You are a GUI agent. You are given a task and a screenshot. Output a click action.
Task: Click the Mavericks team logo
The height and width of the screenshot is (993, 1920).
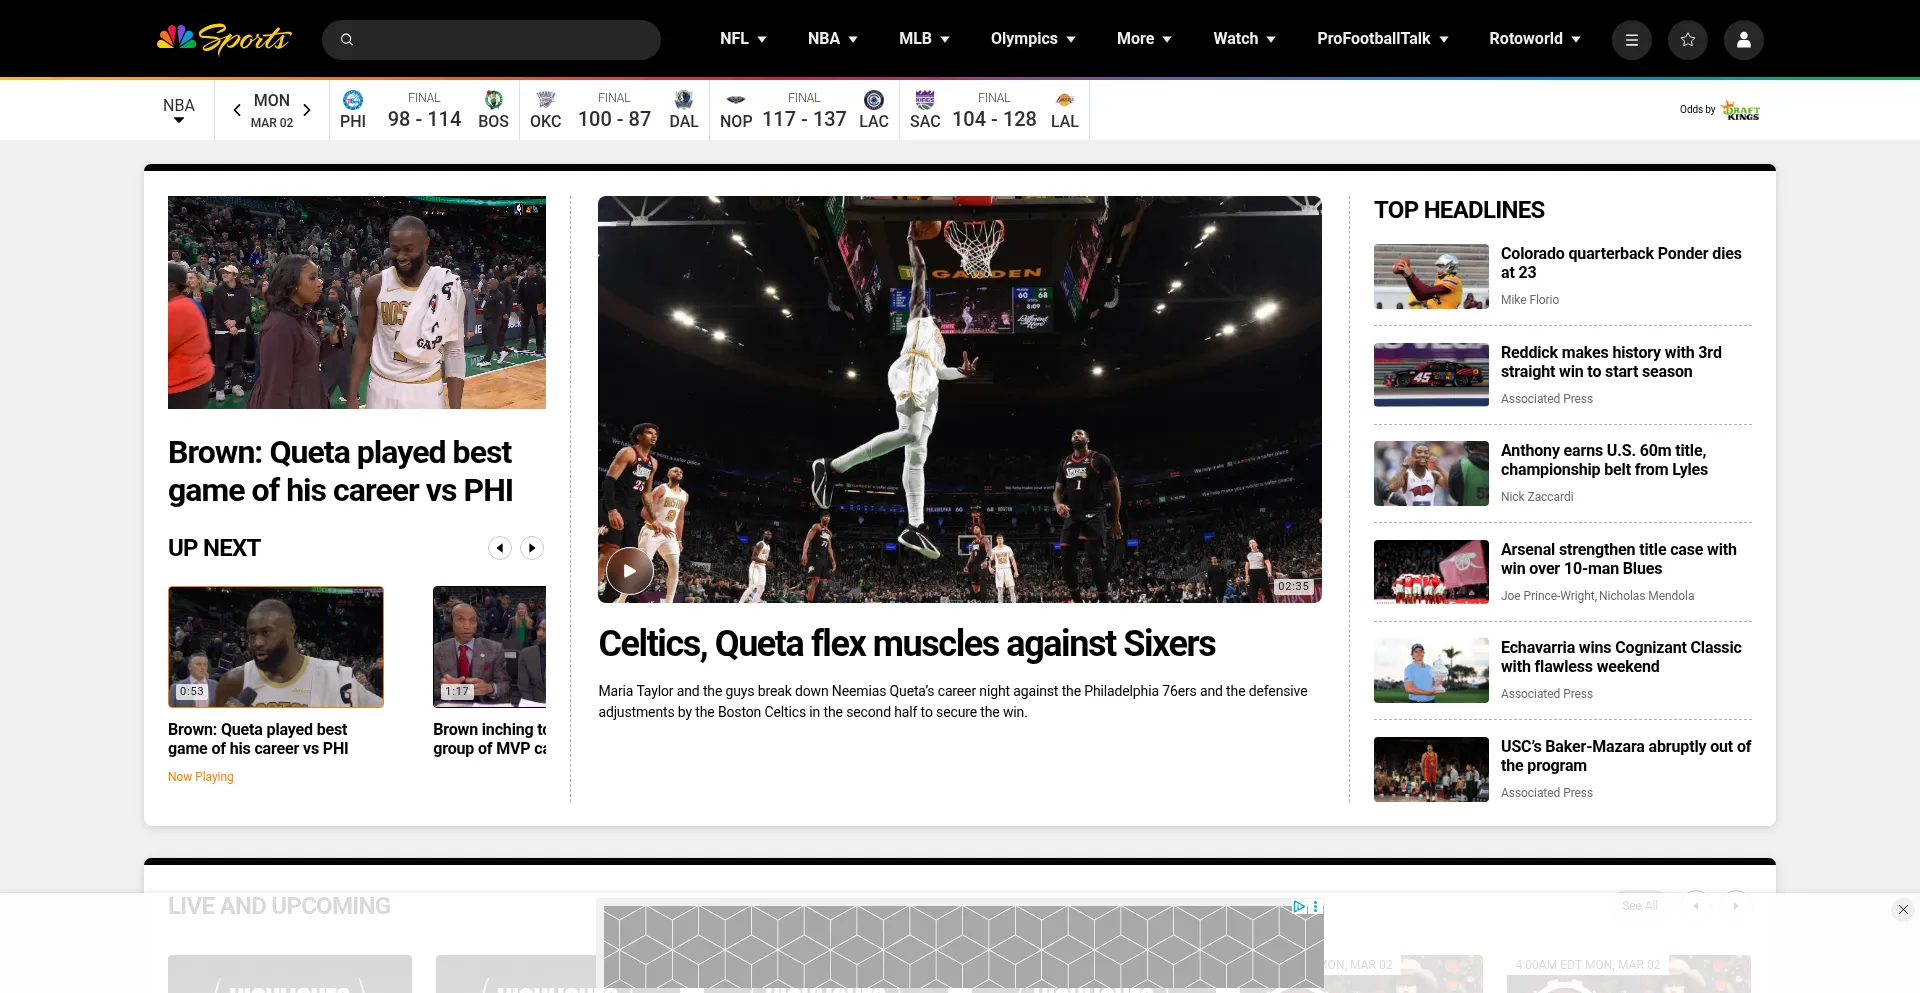point(684,100)
